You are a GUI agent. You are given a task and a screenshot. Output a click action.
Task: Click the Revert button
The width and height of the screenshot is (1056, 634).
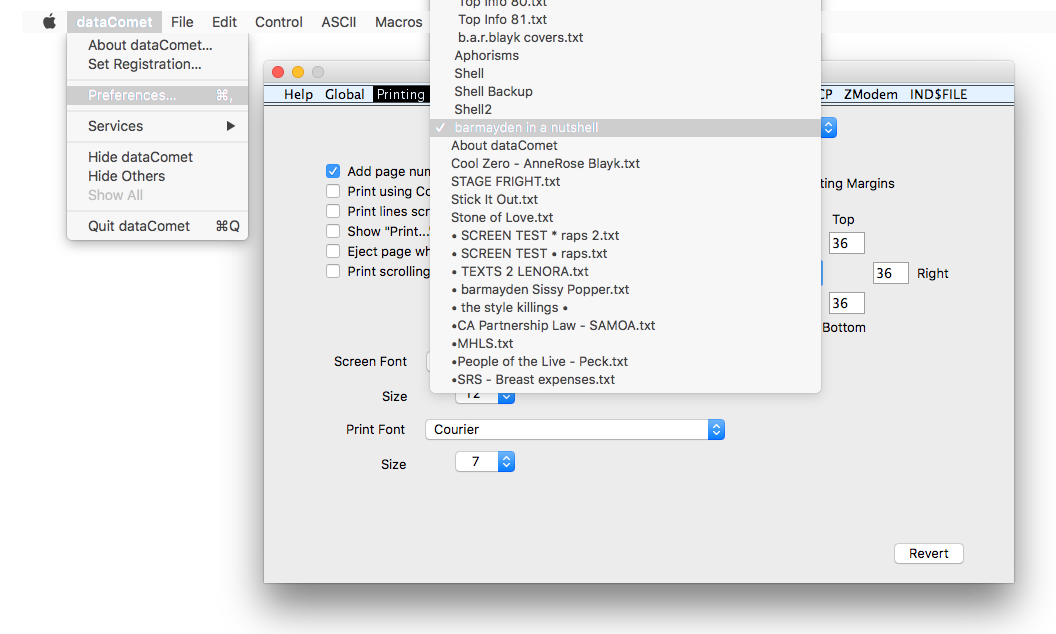929,553
